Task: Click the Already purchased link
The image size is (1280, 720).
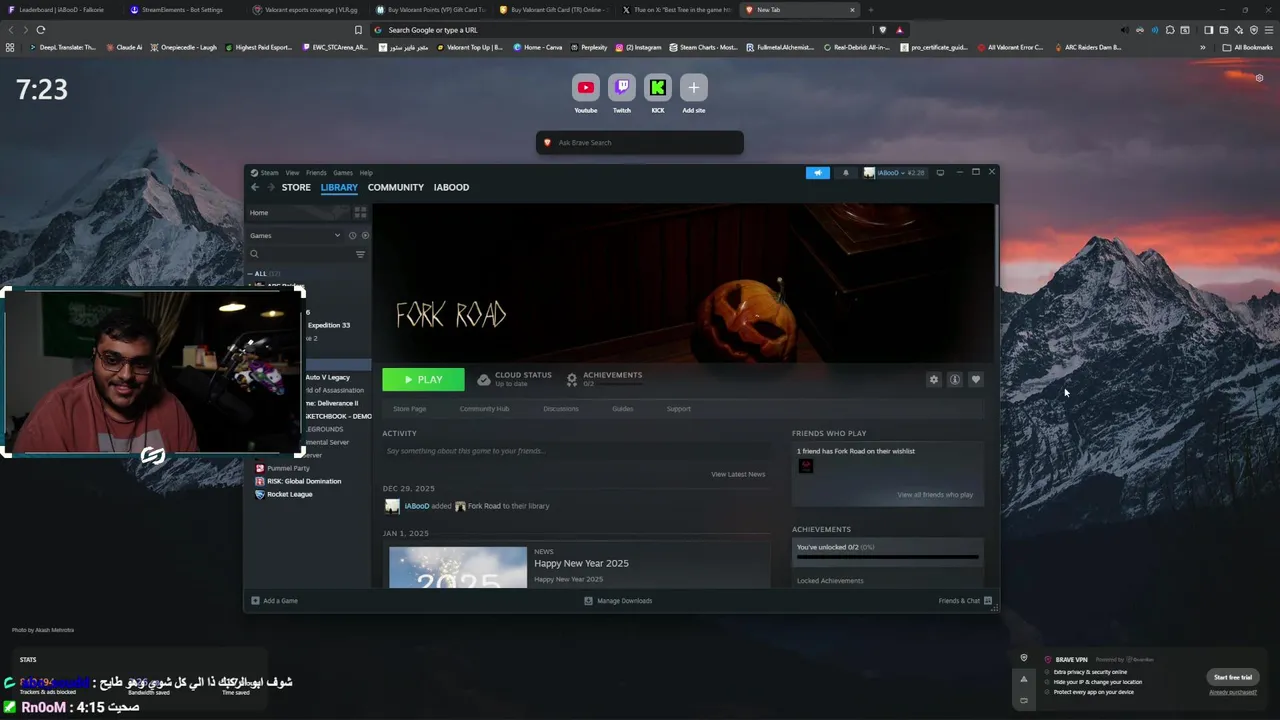Action: coord(1233,692)
